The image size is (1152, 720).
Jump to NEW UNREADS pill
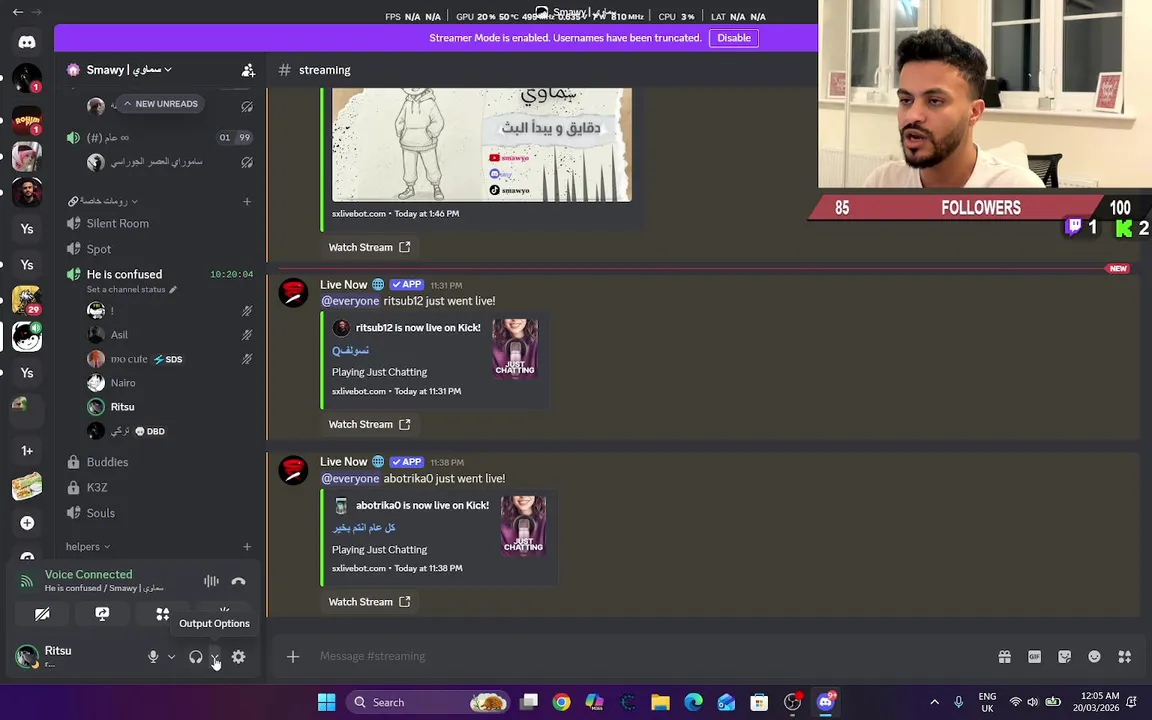point(161,104)
